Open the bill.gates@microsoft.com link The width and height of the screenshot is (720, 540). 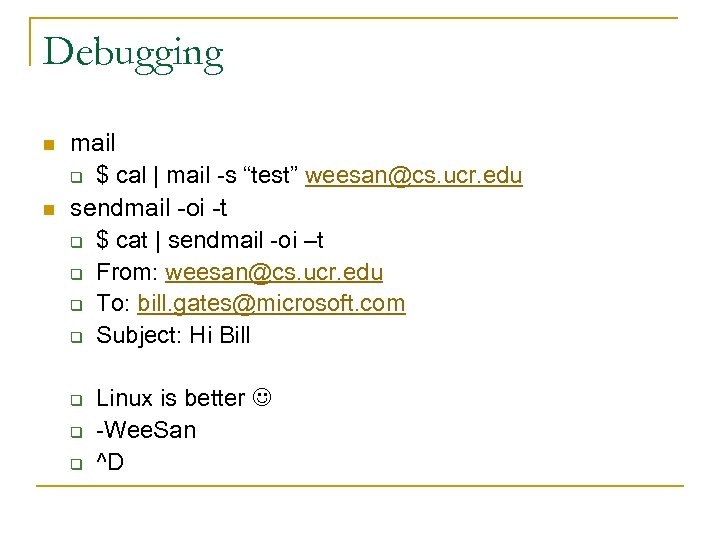click(271, 303)
